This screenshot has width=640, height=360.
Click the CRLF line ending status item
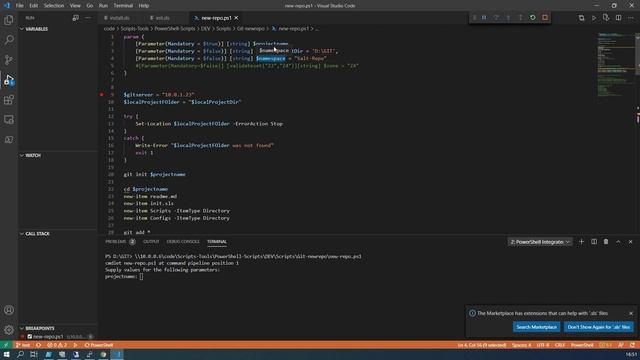pos(560,345)
